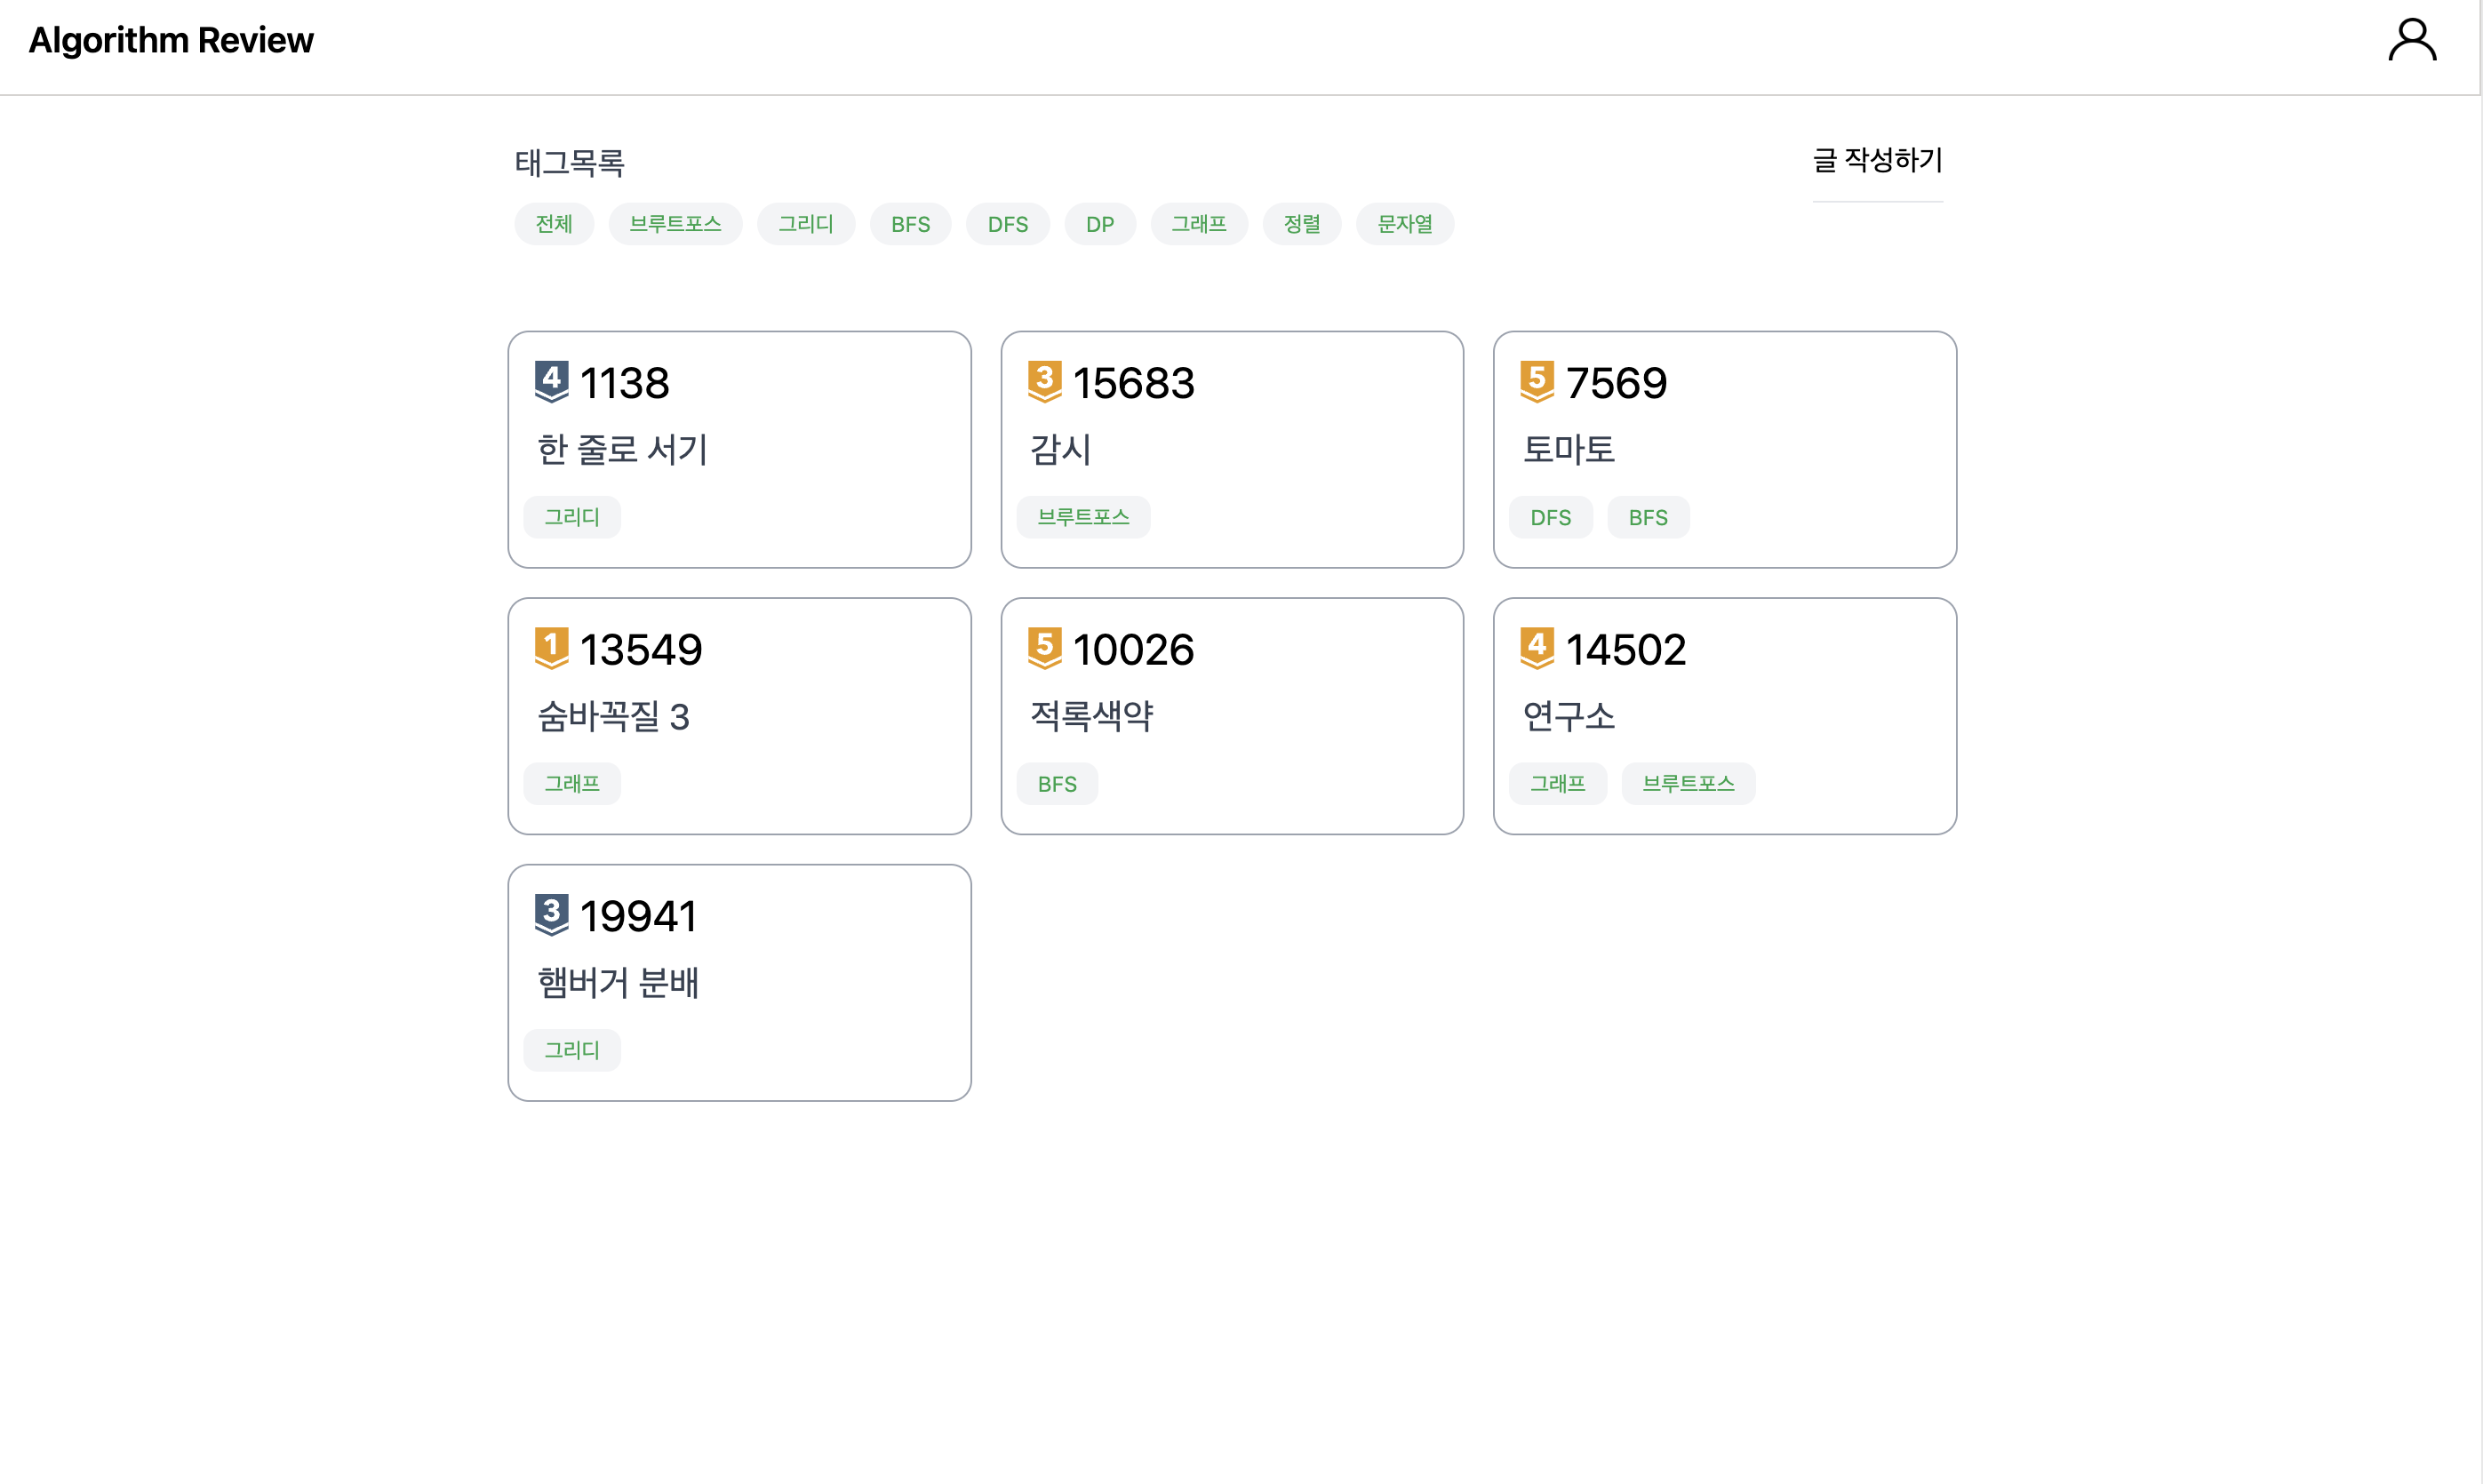Click the tier badge next to 10026

[1044, 648]
